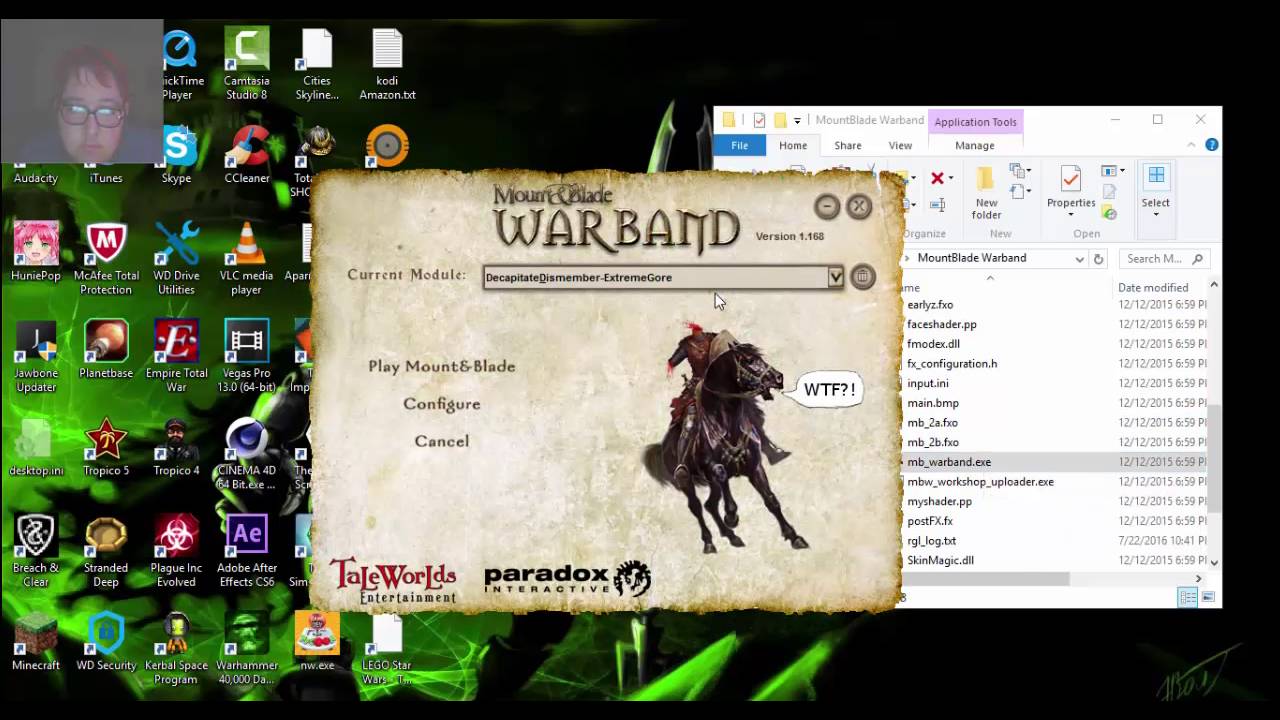Select mbw_workshop_uploader.exe in the file list
Screen dimensions: 1280x720
pos(980,482)
